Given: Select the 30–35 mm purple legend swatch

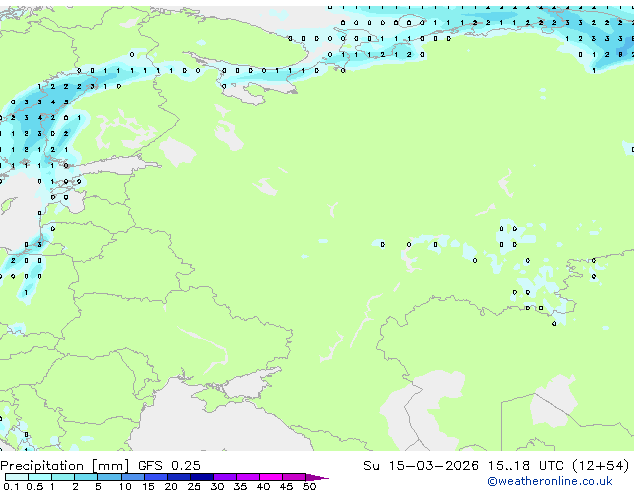Looking at the screenshot, I should click(225, 477).
